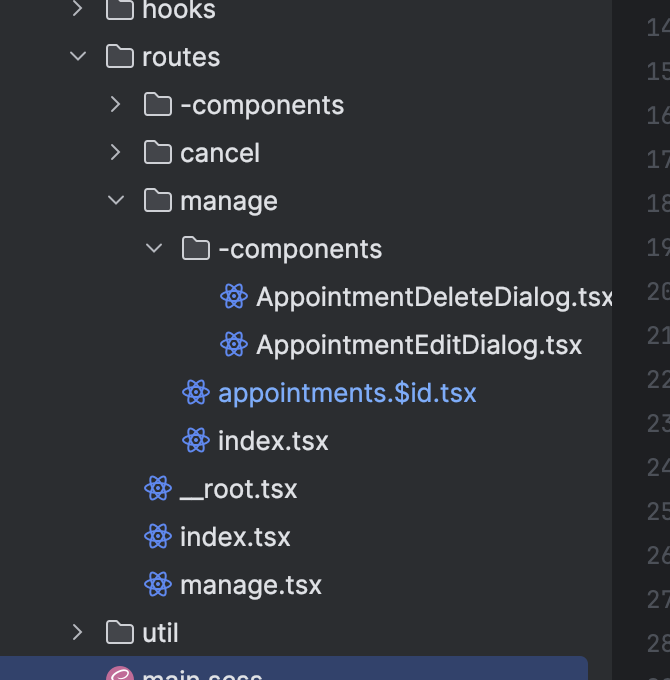Collapse the -components folder inside manage
The image size is (670, 680).
point(154,248)
